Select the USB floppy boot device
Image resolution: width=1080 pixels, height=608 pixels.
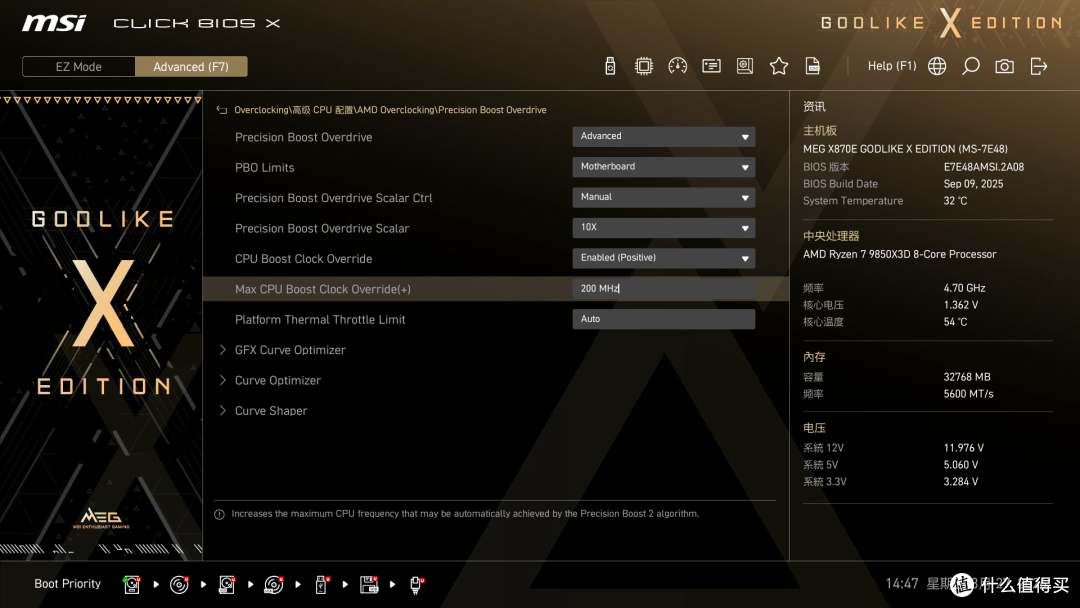pyautogui.click(x=369, y=585)
